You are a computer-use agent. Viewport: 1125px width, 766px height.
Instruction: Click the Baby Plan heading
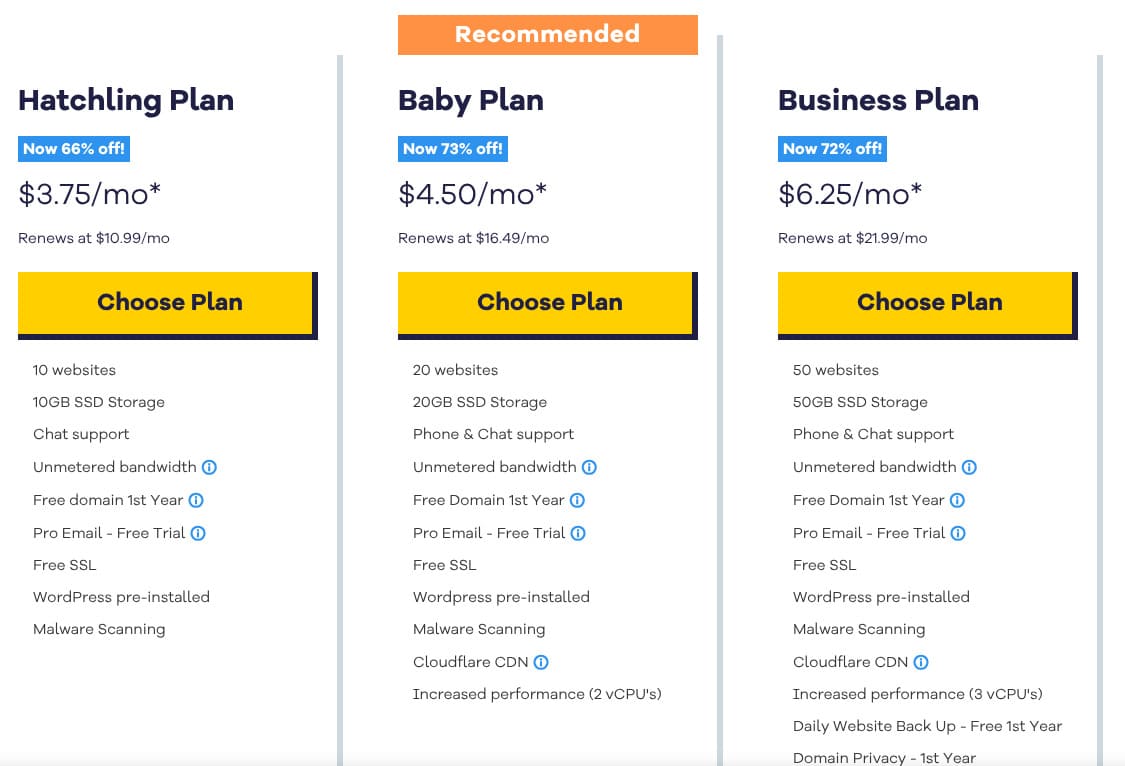click(471, 100)
